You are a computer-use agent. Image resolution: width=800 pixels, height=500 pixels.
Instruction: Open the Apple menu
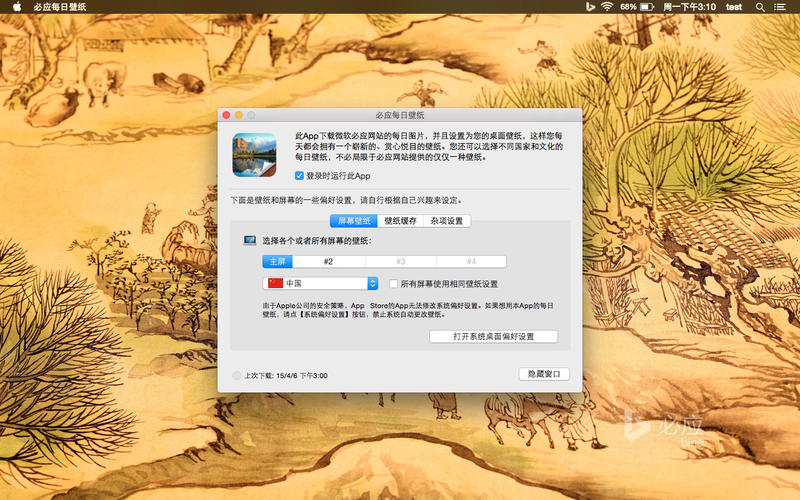tap(17, 7)
